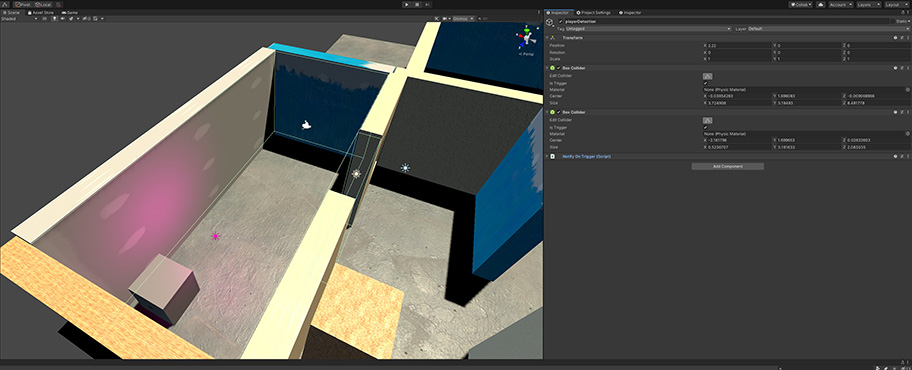Click the component tools icon in scene toolbar
912x370 pixels.
click(x=436, y=19)
